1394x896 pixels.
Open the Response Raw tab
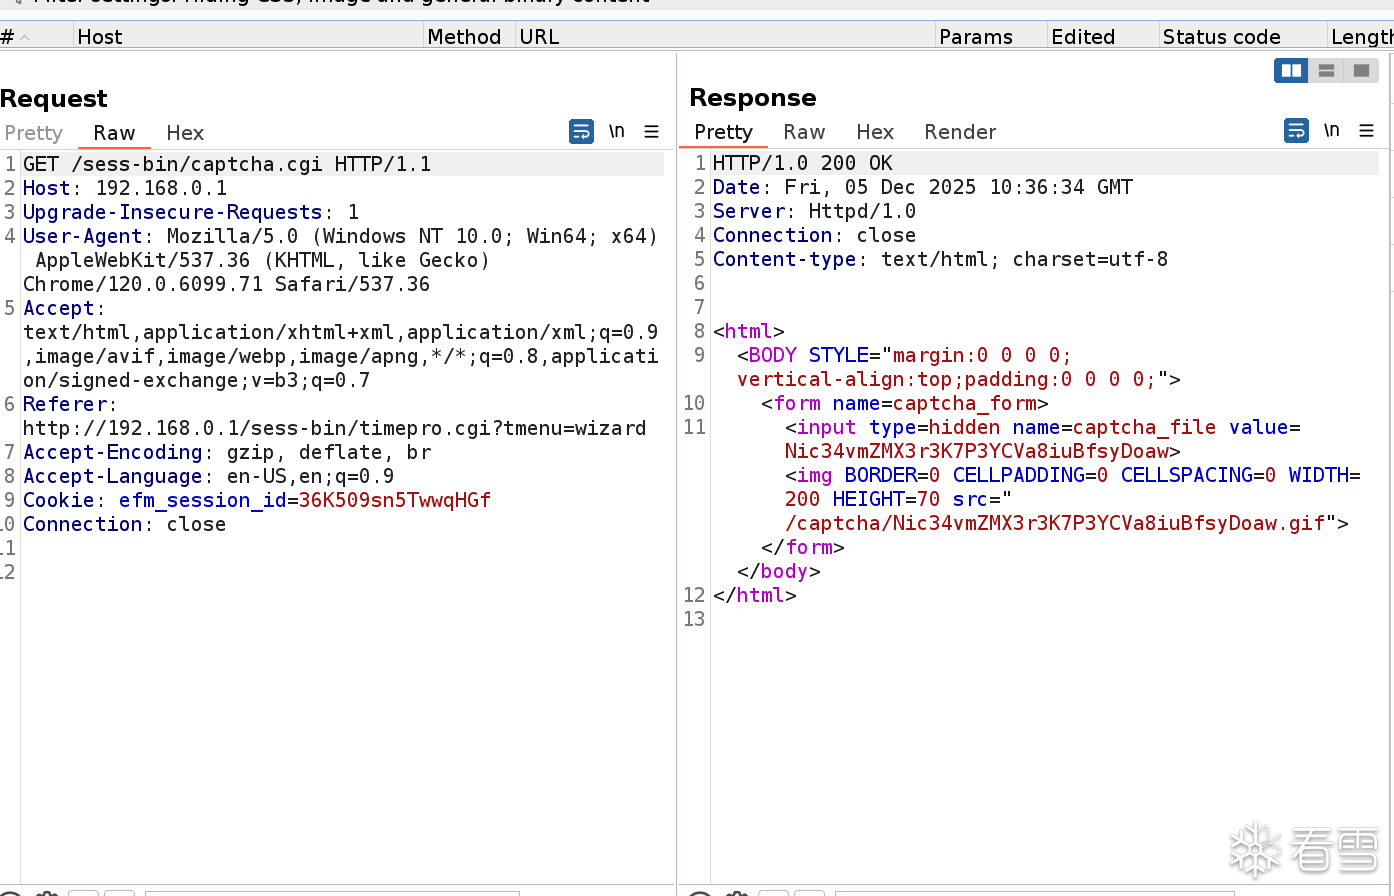pyautogui.click(x=804, y=132)
